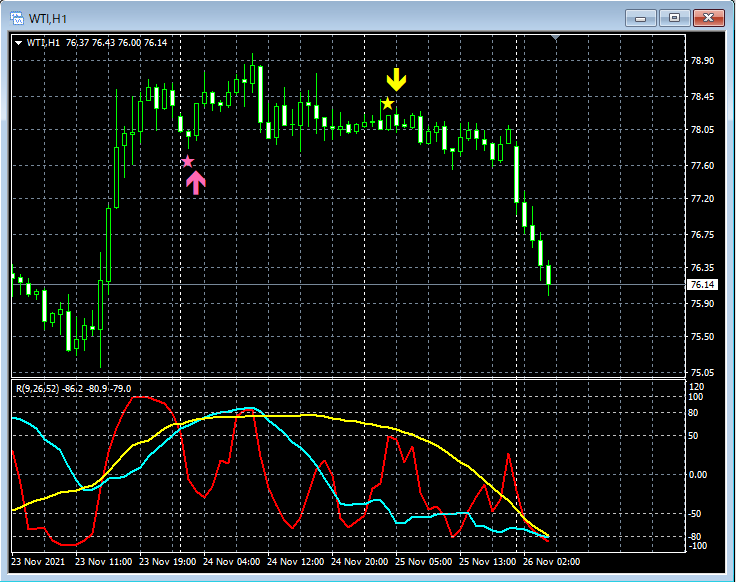
Task: Maximize the WTI,H1 chart window
Action: (674, 18)
